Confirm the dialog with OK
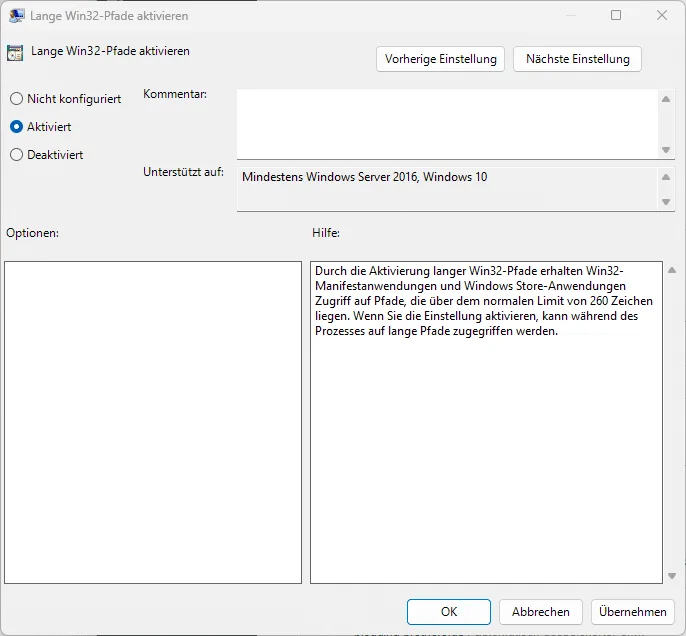 [449, 612]
